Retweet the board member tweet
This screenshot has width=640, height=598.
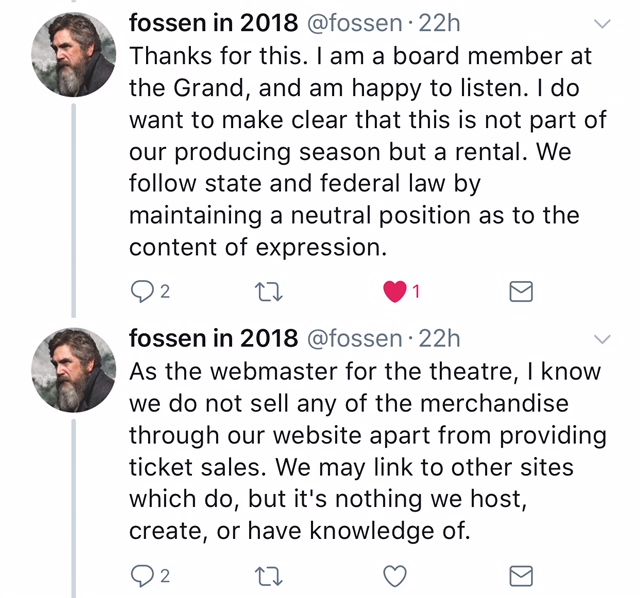coord(269,292)
